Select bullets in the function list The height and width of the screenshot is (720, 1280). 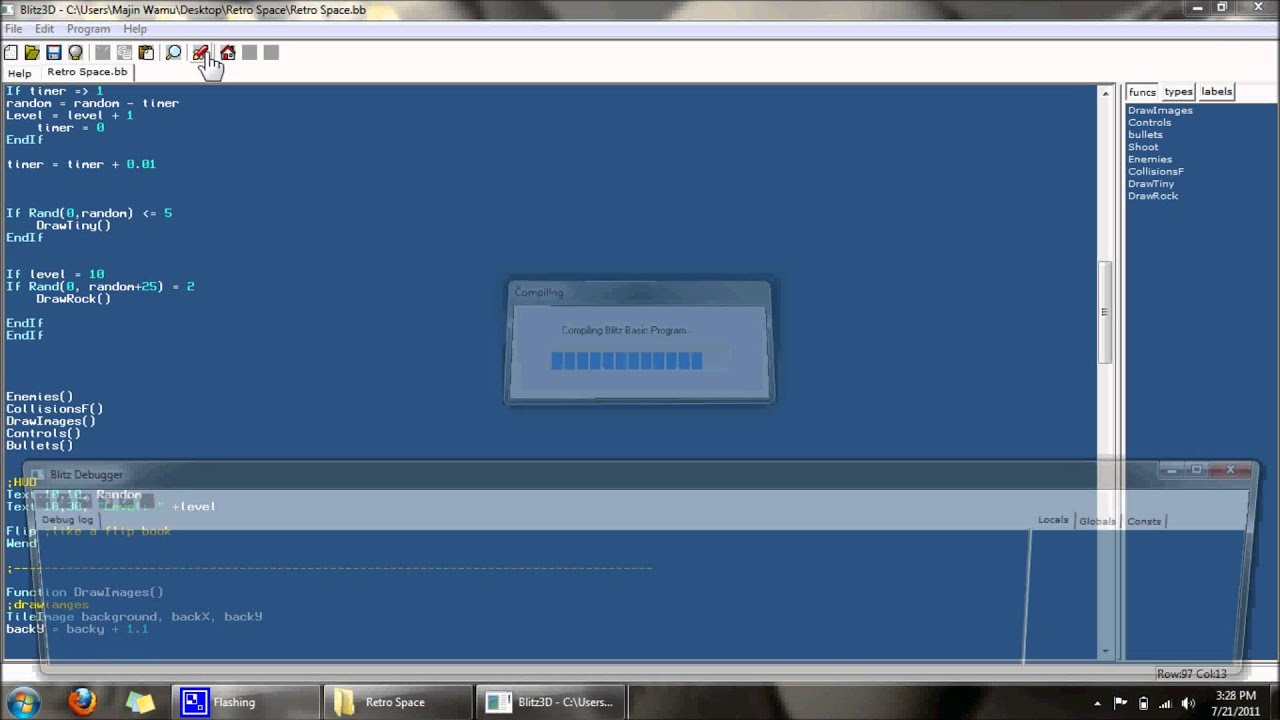(1145, 134)
